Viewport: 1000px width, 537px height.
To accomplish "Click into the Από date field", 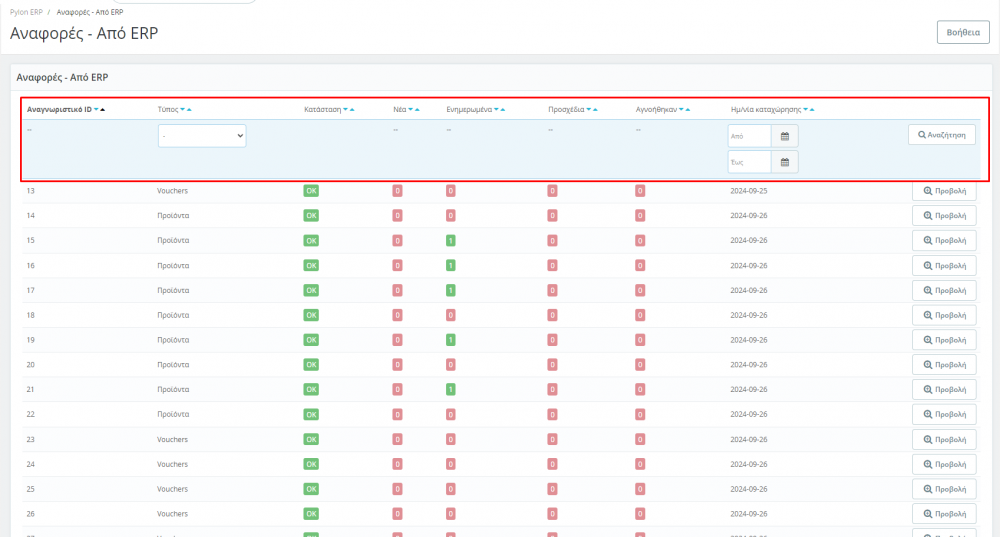I will point(749,136).
